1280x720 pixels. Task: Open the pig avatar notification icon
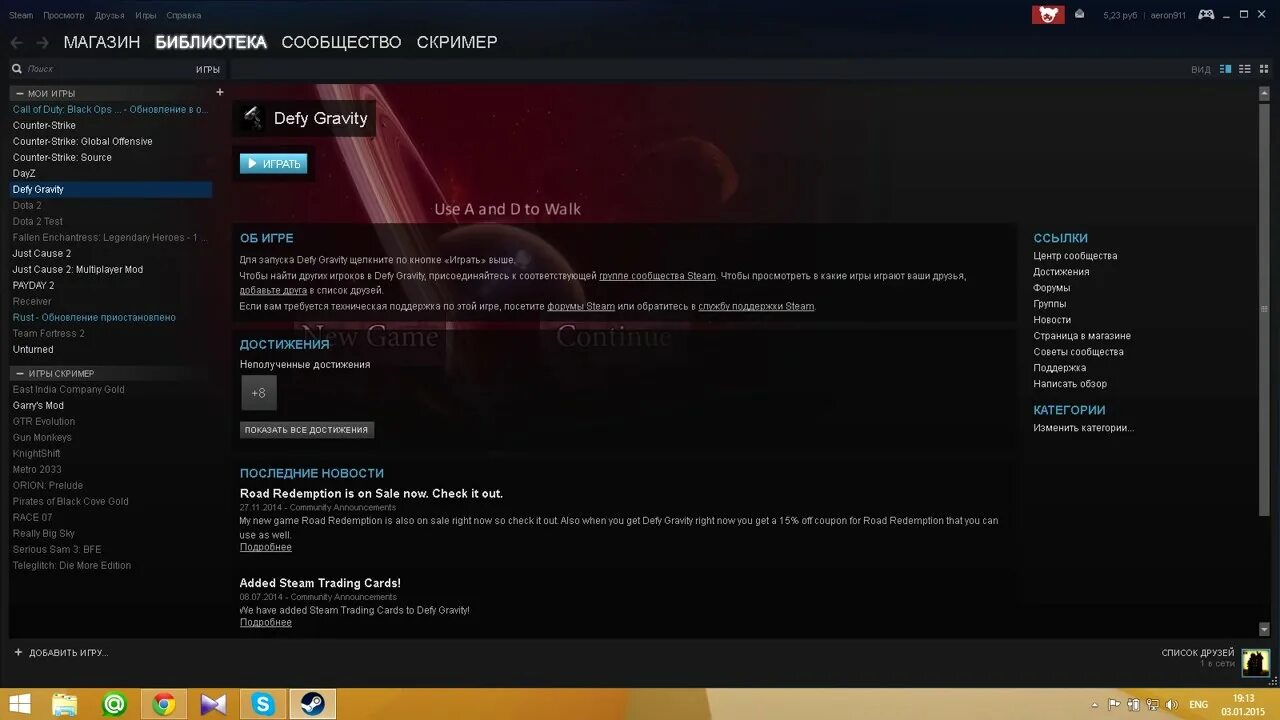(1048, 14)
